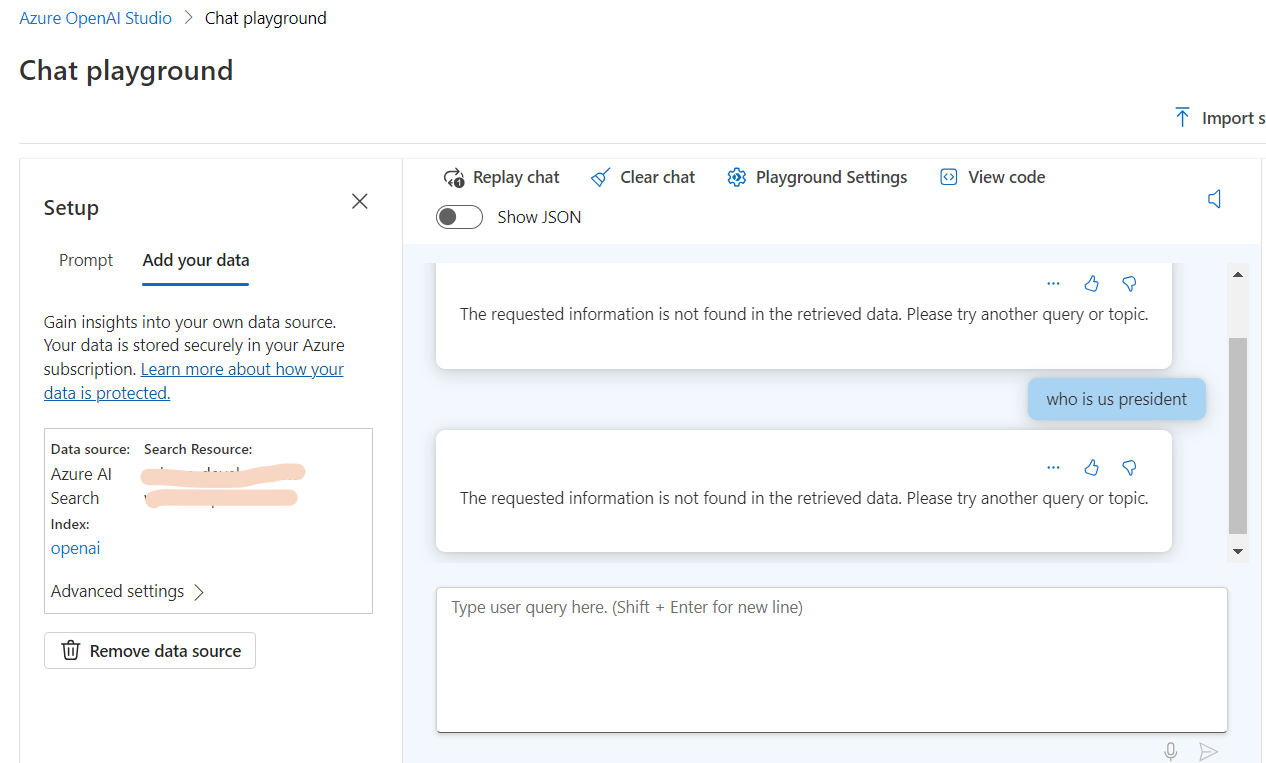This screenshot has height=763, width=1266.
Task: Click the 'Chat playground' page heading
Action: pyautogui.click(x=126, y=70)
